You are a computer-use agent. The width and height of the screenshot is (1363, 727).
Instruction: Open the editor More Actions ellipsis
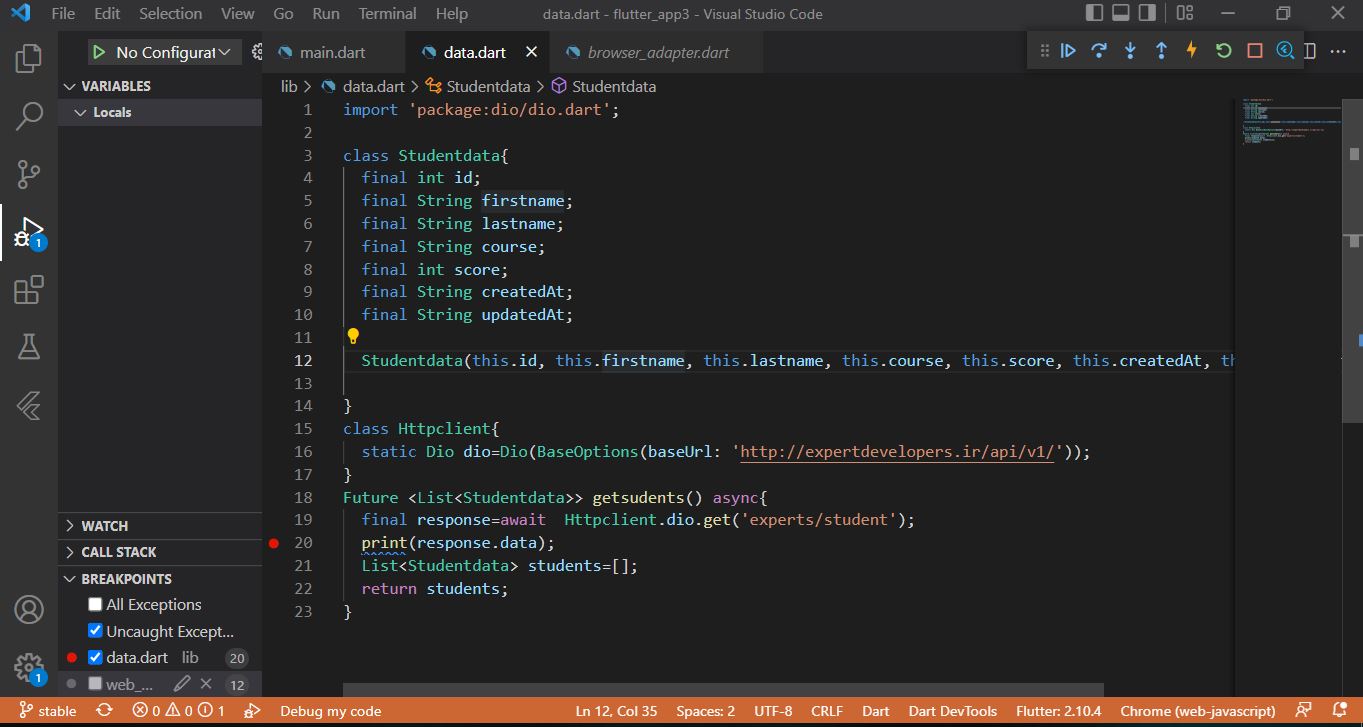[1338, 51]
